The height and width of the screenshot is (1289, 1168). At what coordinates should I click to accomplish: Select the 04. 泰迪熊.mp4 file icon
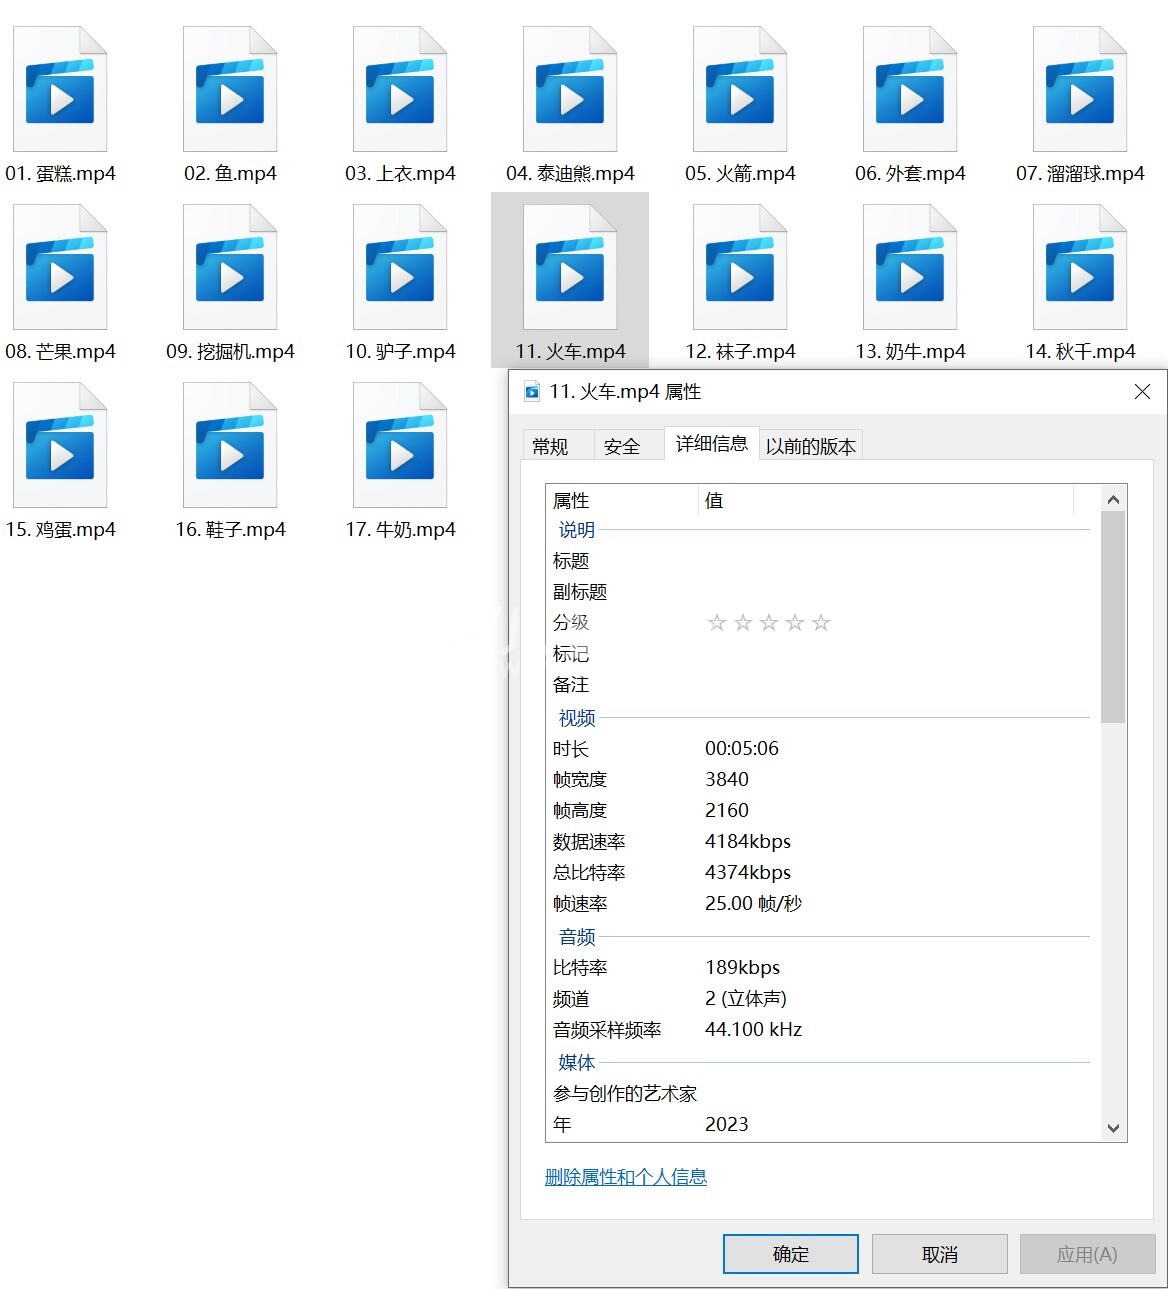570,92
